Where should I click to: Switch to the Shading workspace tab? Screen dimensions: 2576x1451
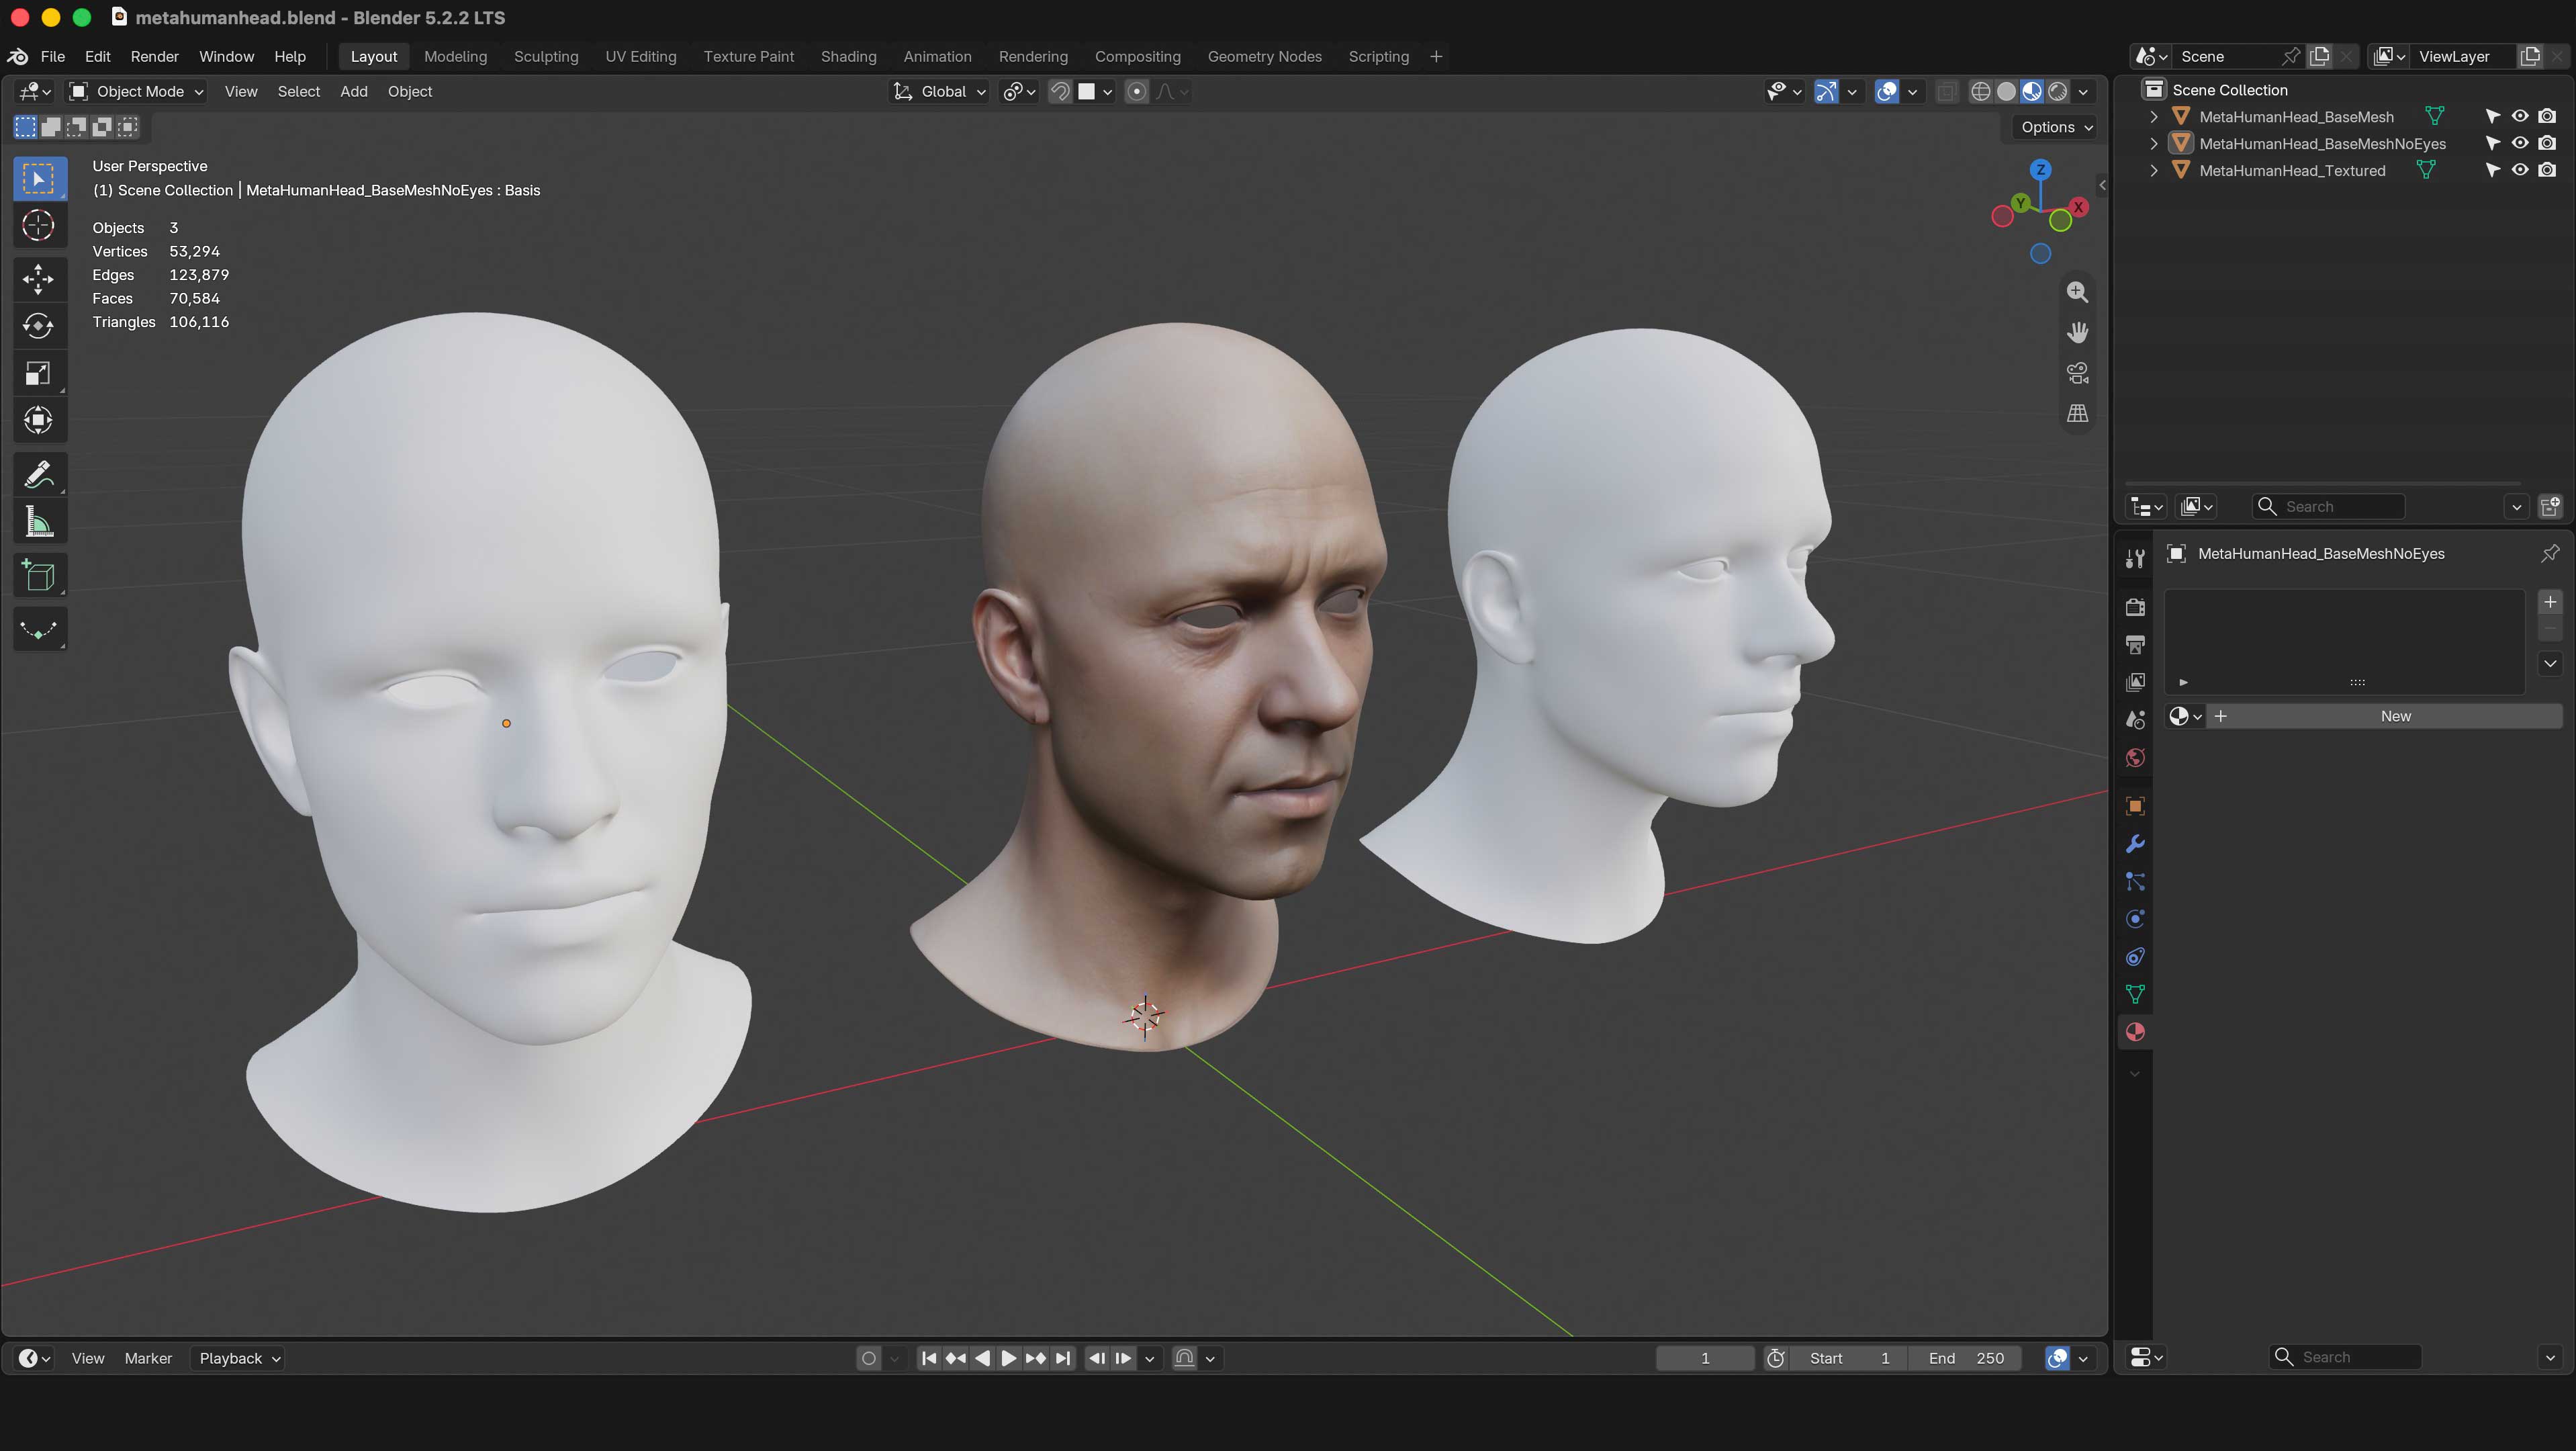(x=848, y=57)
